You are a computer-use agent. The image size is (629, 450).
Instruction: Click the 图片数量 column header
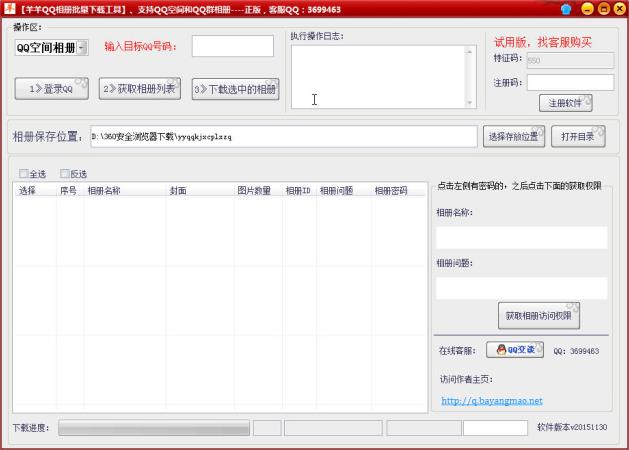254,190
